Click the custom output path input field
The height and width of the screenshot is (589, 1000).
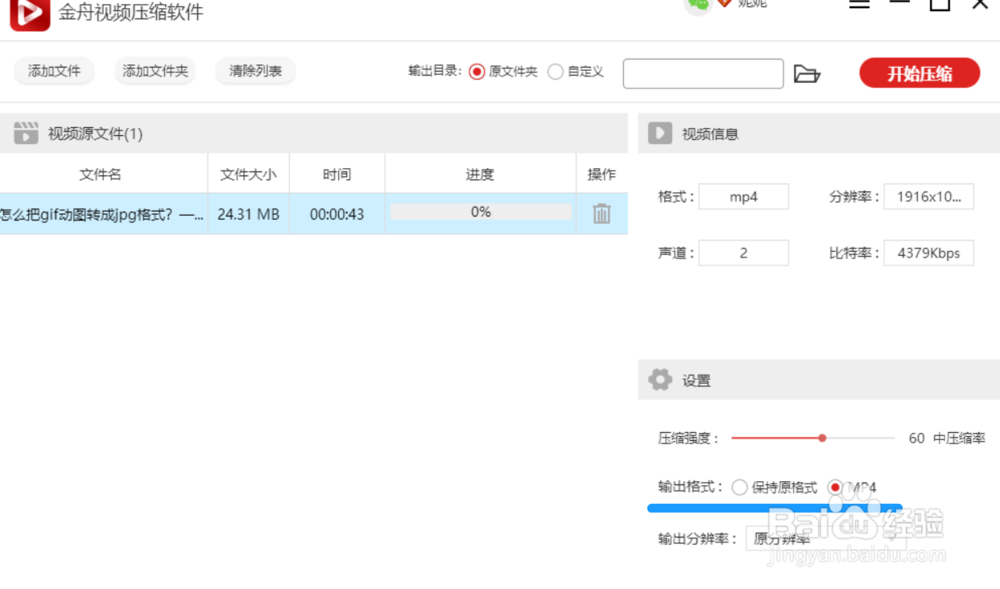click(x=703, y=73)
